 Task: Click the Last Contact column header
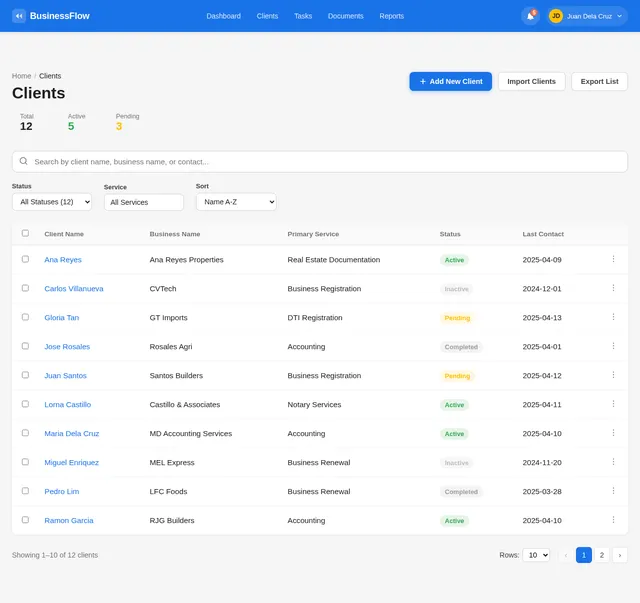click(x=543, y=234)
